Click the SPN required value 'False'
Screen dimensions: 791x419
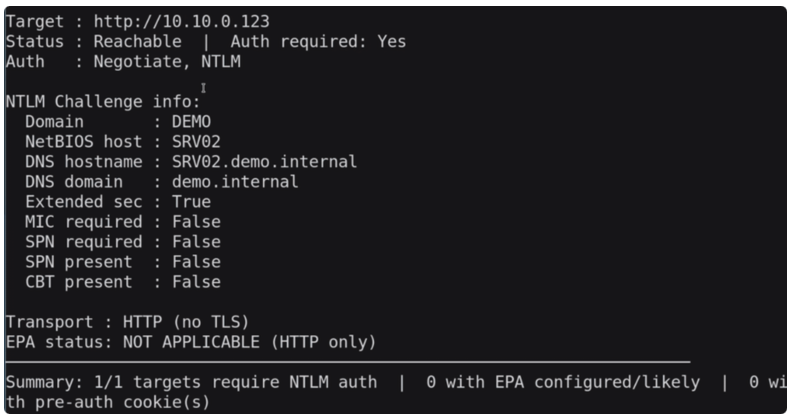point(196,242)
